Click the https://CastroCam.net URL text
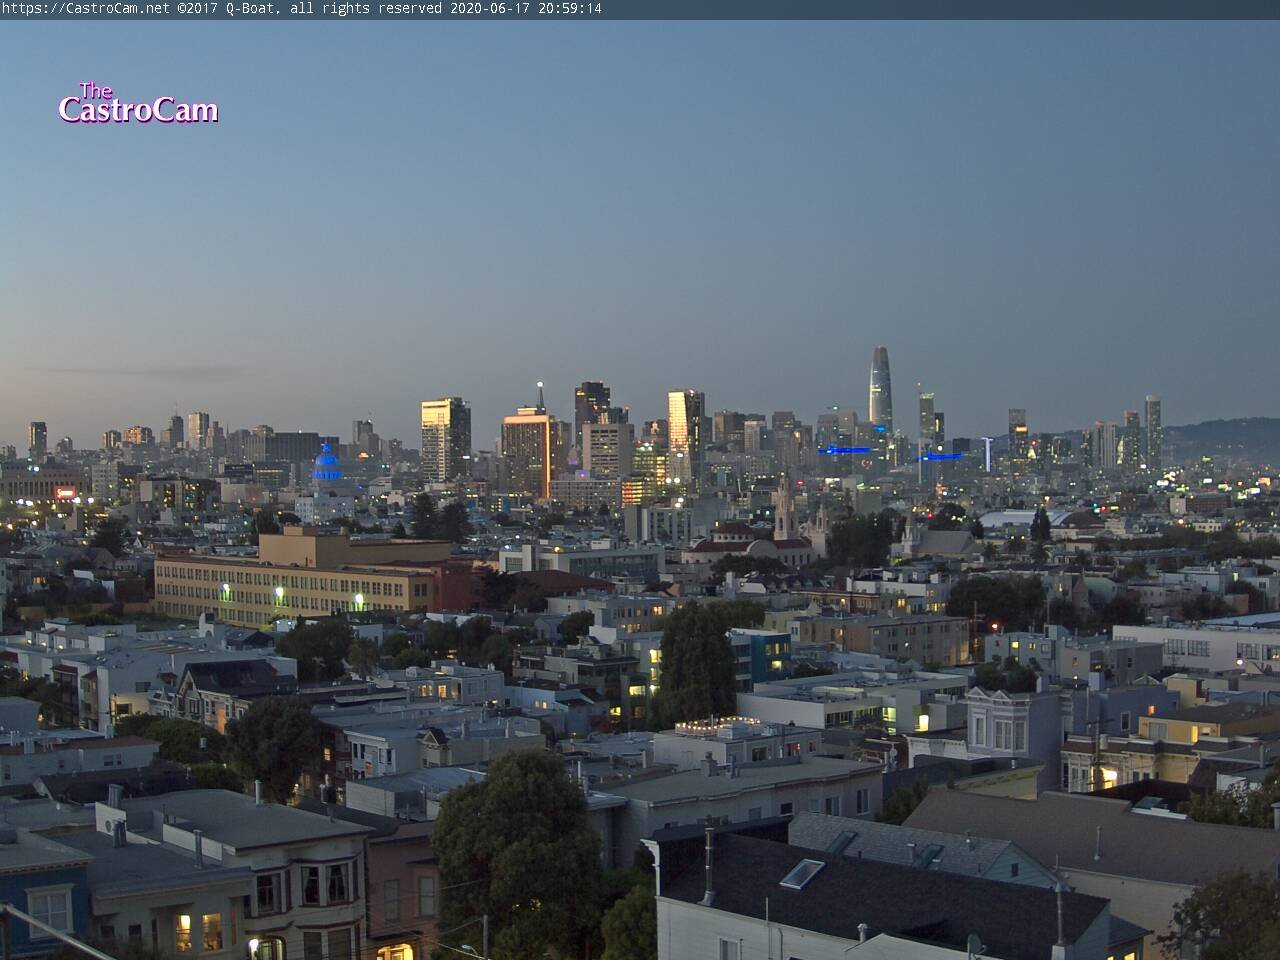The image size is (1280, 960). [x=87, y=8]
